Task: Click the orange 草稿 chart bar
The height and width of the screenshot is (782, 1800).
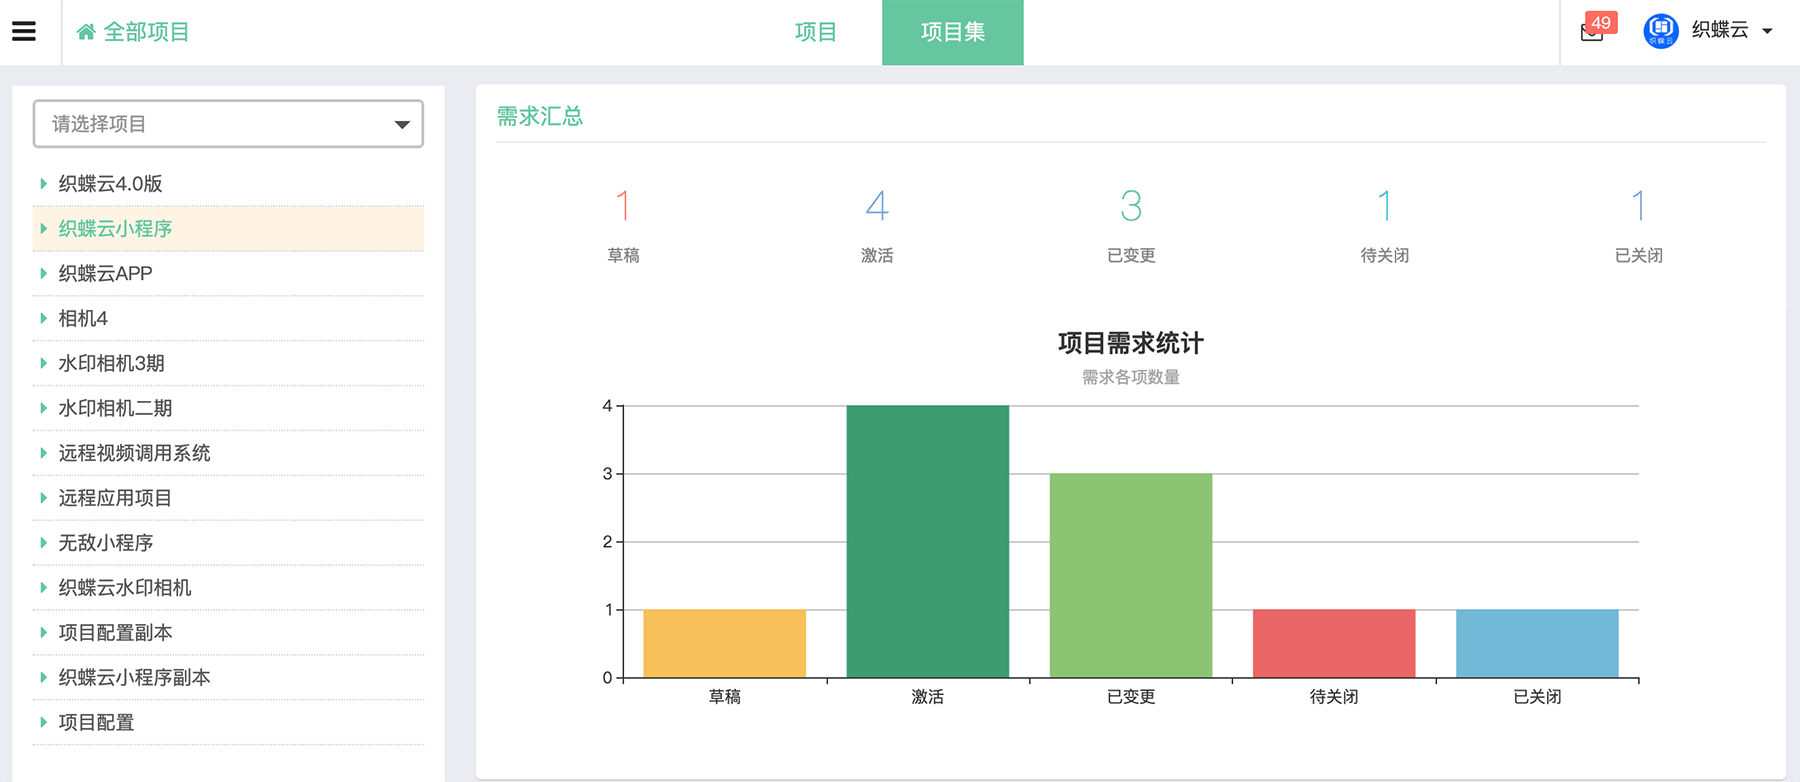Action: pos(725,644)
